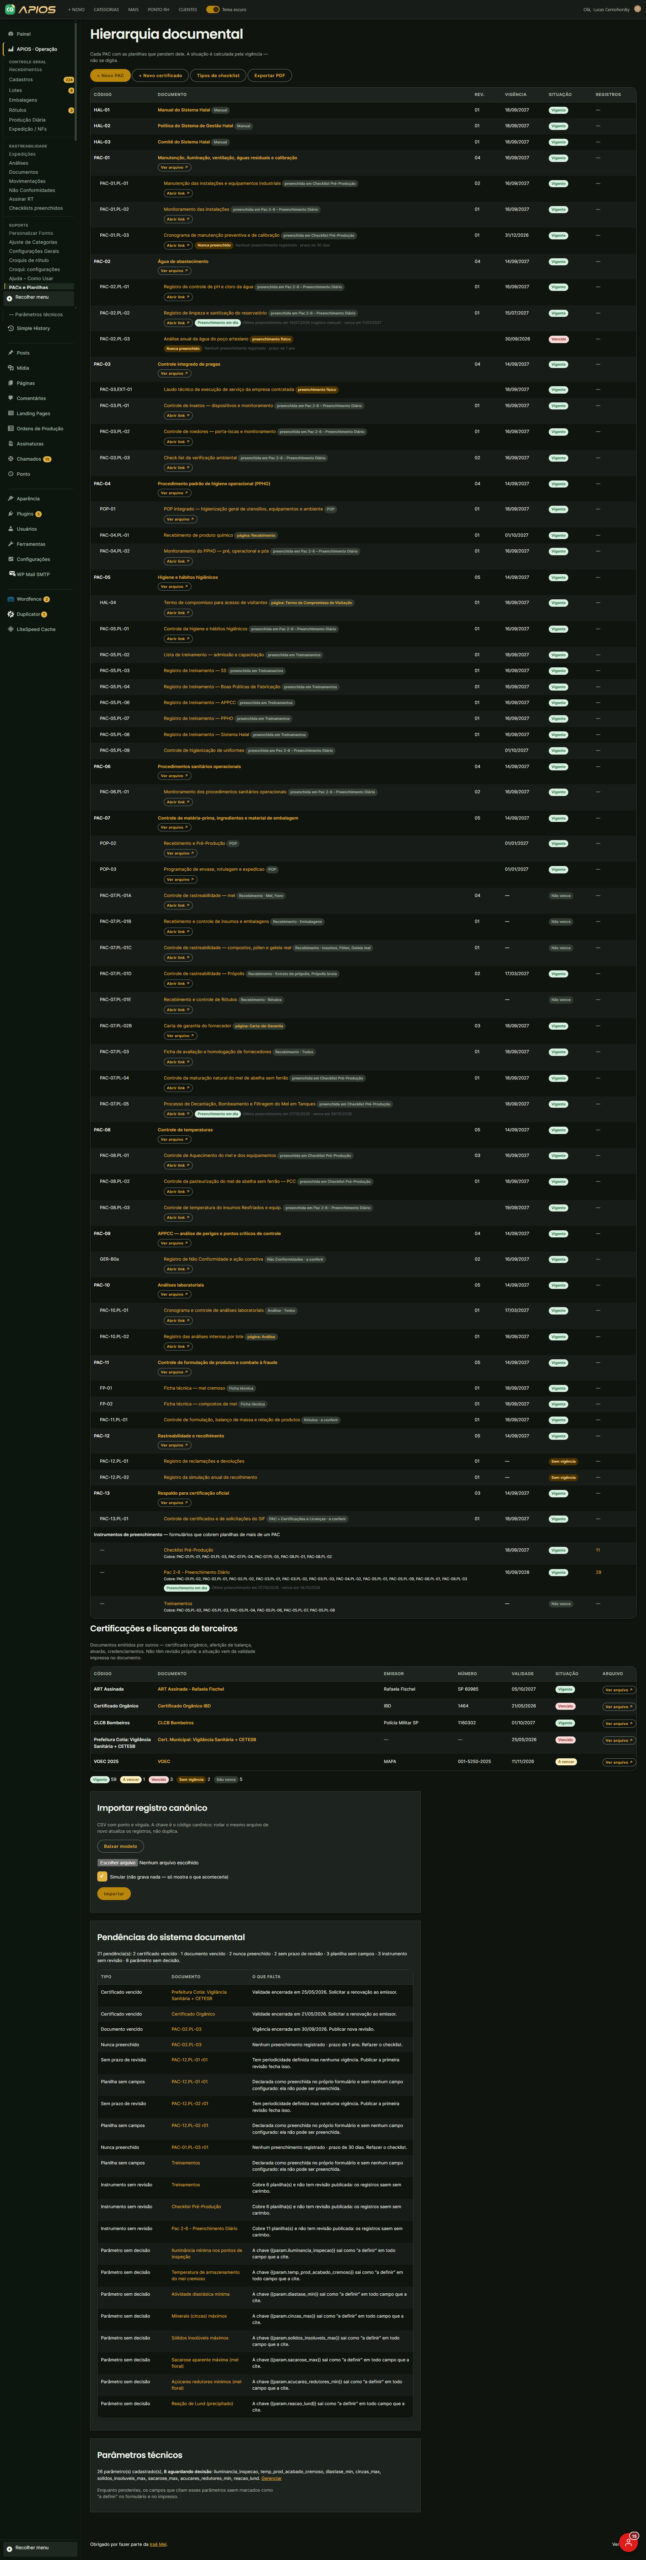Click the red floating chat icon

[x=628, y=2541]
